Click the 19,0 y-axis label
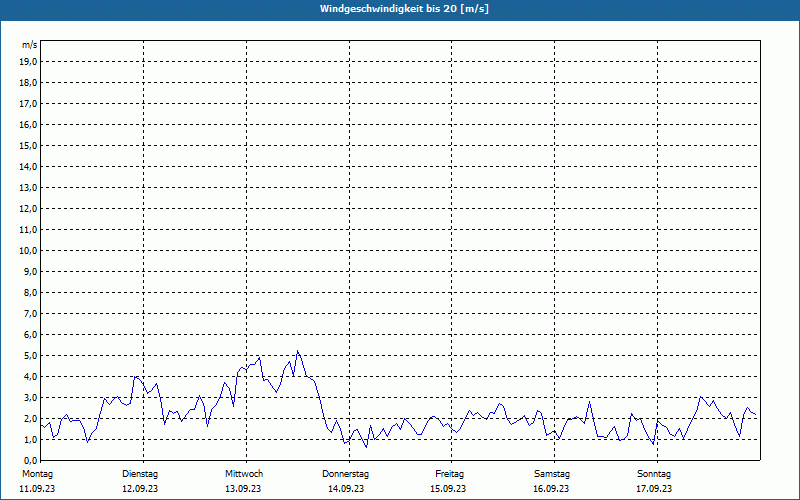 [28, 62]
